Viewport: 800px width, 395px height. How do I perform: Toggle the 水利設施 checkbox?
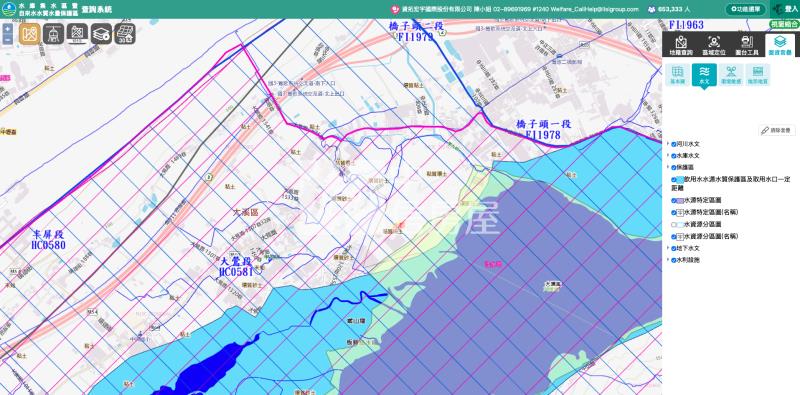pos(674,260)
